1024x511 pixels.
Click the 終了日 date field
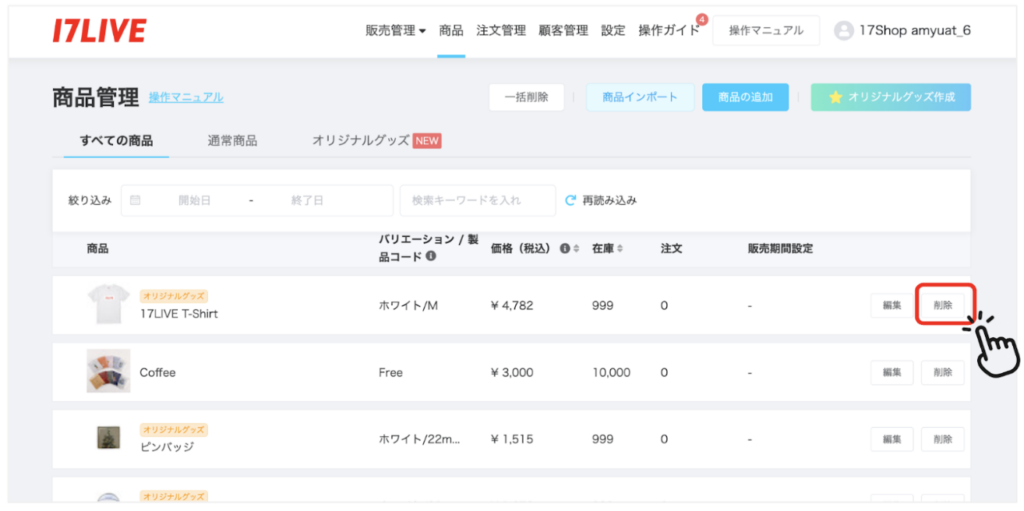tap(307, 201)
